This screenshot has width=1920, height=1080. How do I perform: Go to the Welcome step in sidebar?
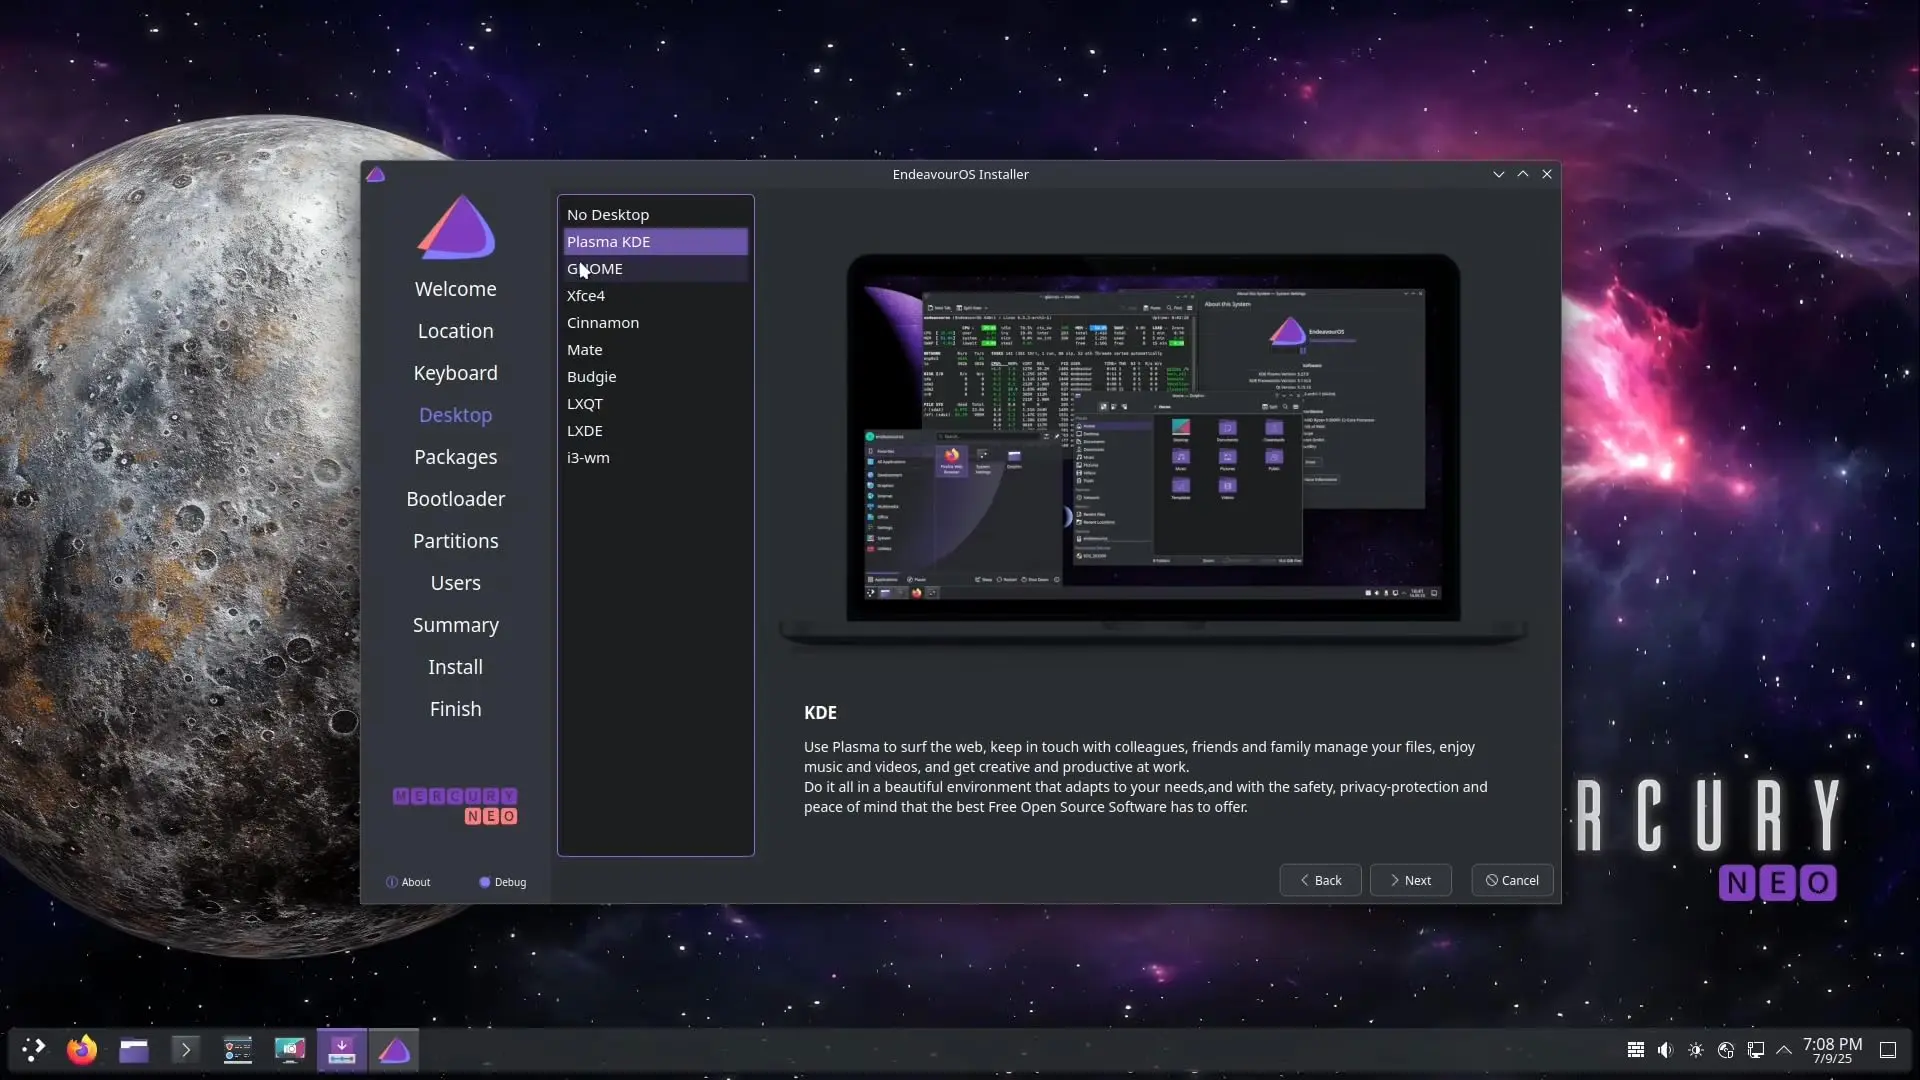click(x=456, y=289)
